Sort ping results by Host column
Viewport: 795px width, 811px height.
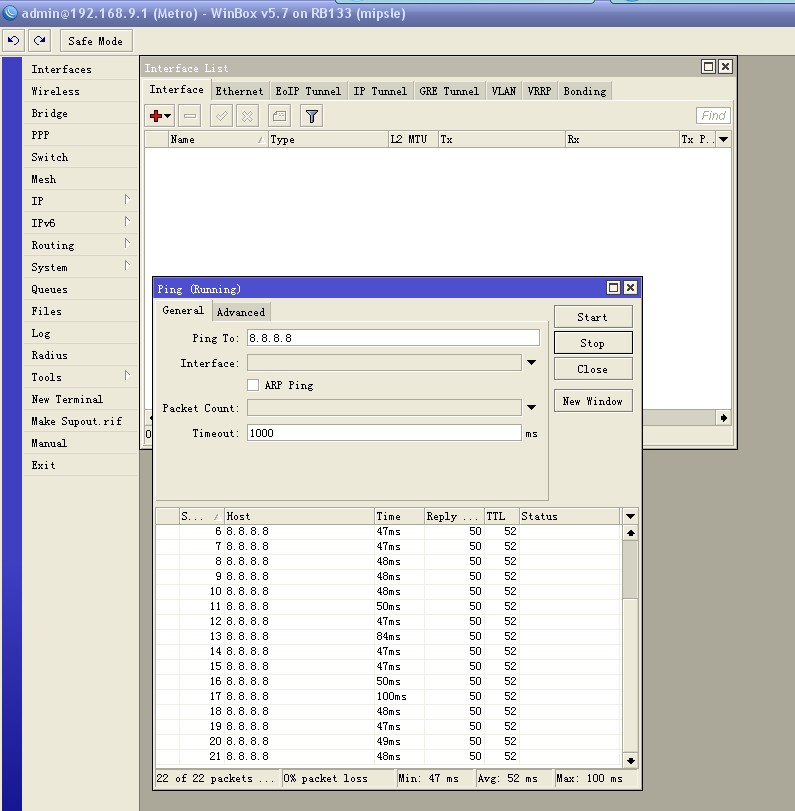(299, 516)
